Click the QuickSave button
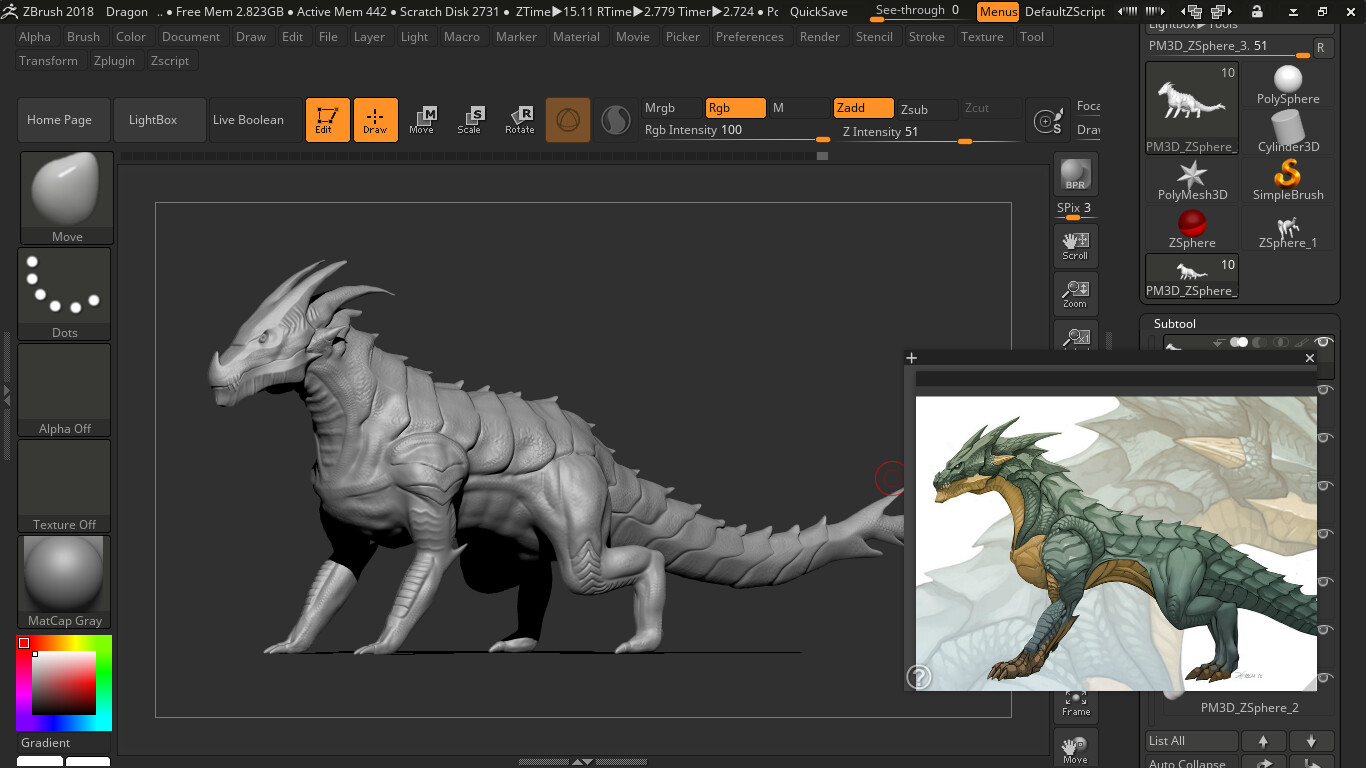The height and width of the screenshot is (768, 1366). [818, 11]
